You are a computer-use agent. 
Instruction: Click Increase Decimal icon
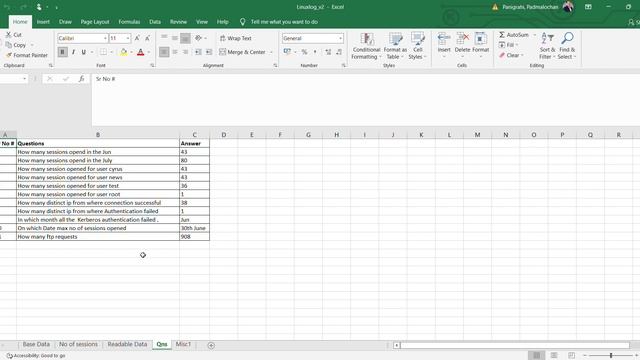point(328,52)
